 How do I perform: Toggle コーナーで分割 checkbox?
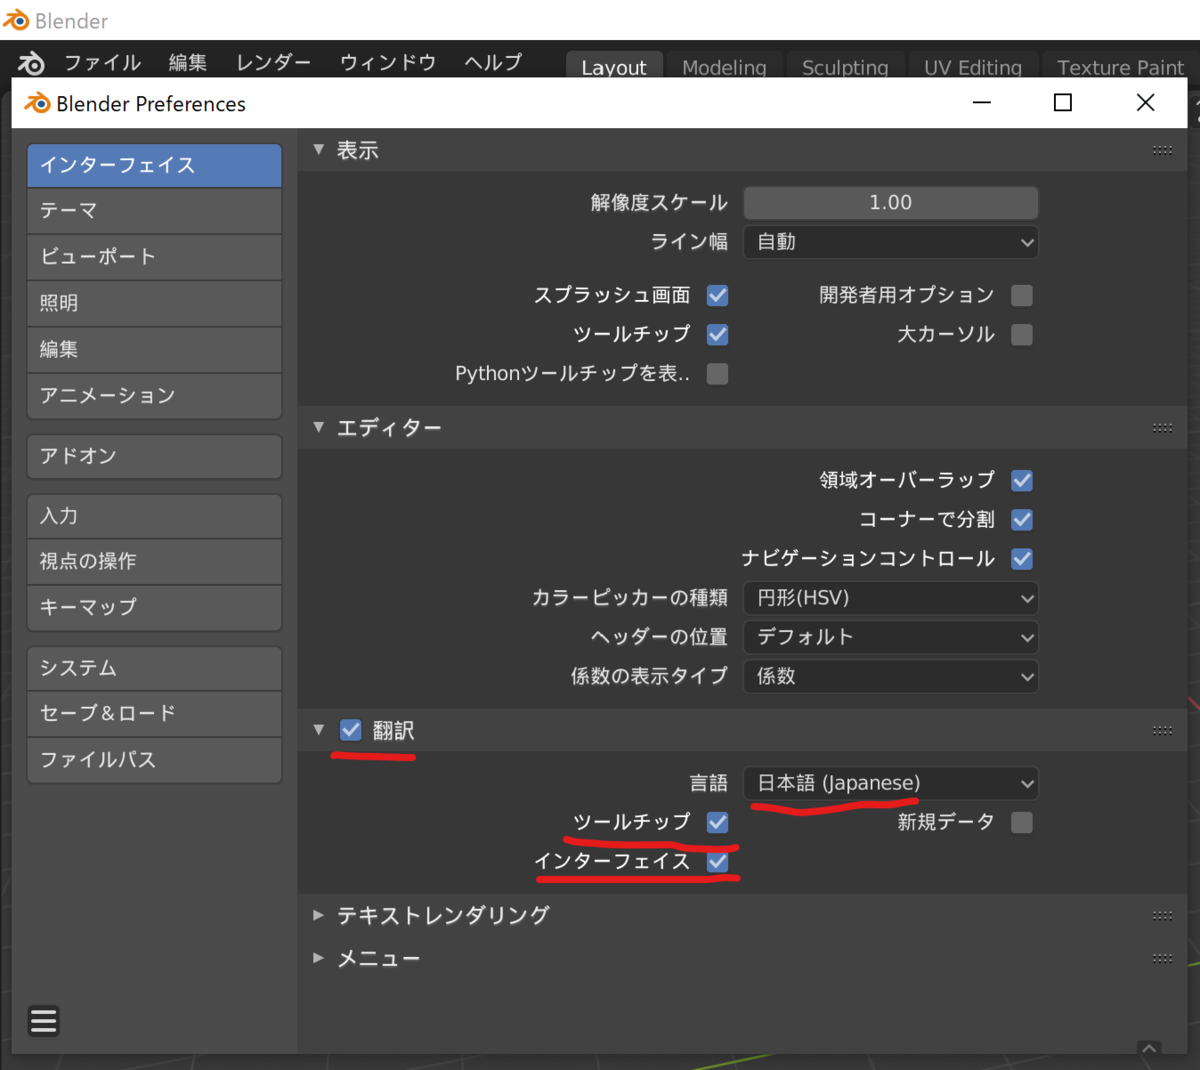[x=1022, y=520]
